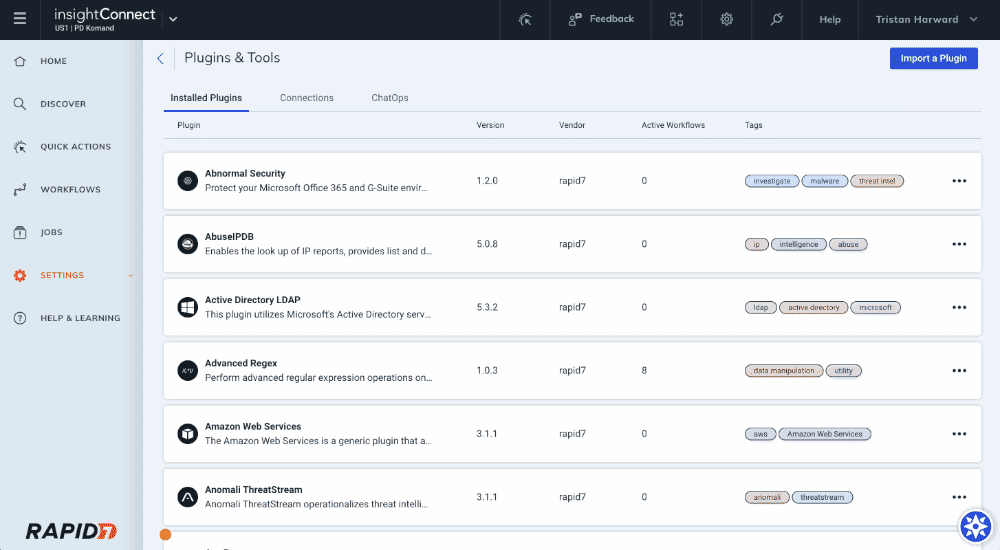Click the Rapid7 logo
This screenshot has width=1000, height=550.
coord(71,531)
